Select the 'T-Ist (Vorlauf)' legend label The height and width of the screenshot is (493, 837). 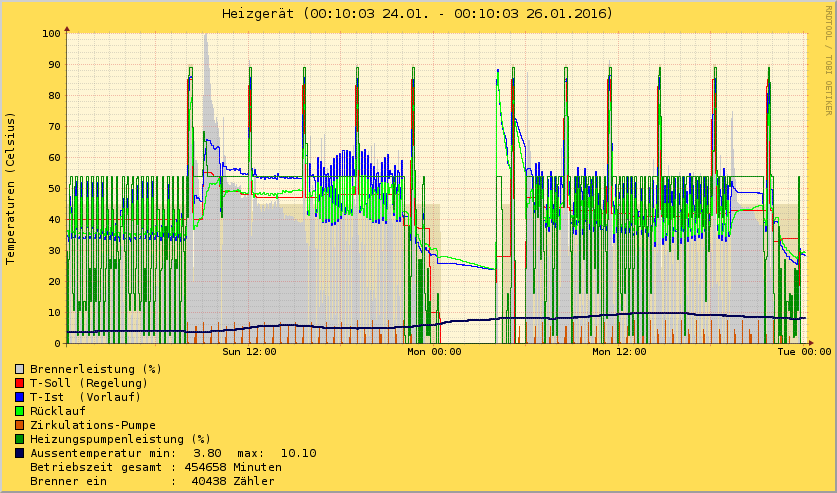pos(85,397)
